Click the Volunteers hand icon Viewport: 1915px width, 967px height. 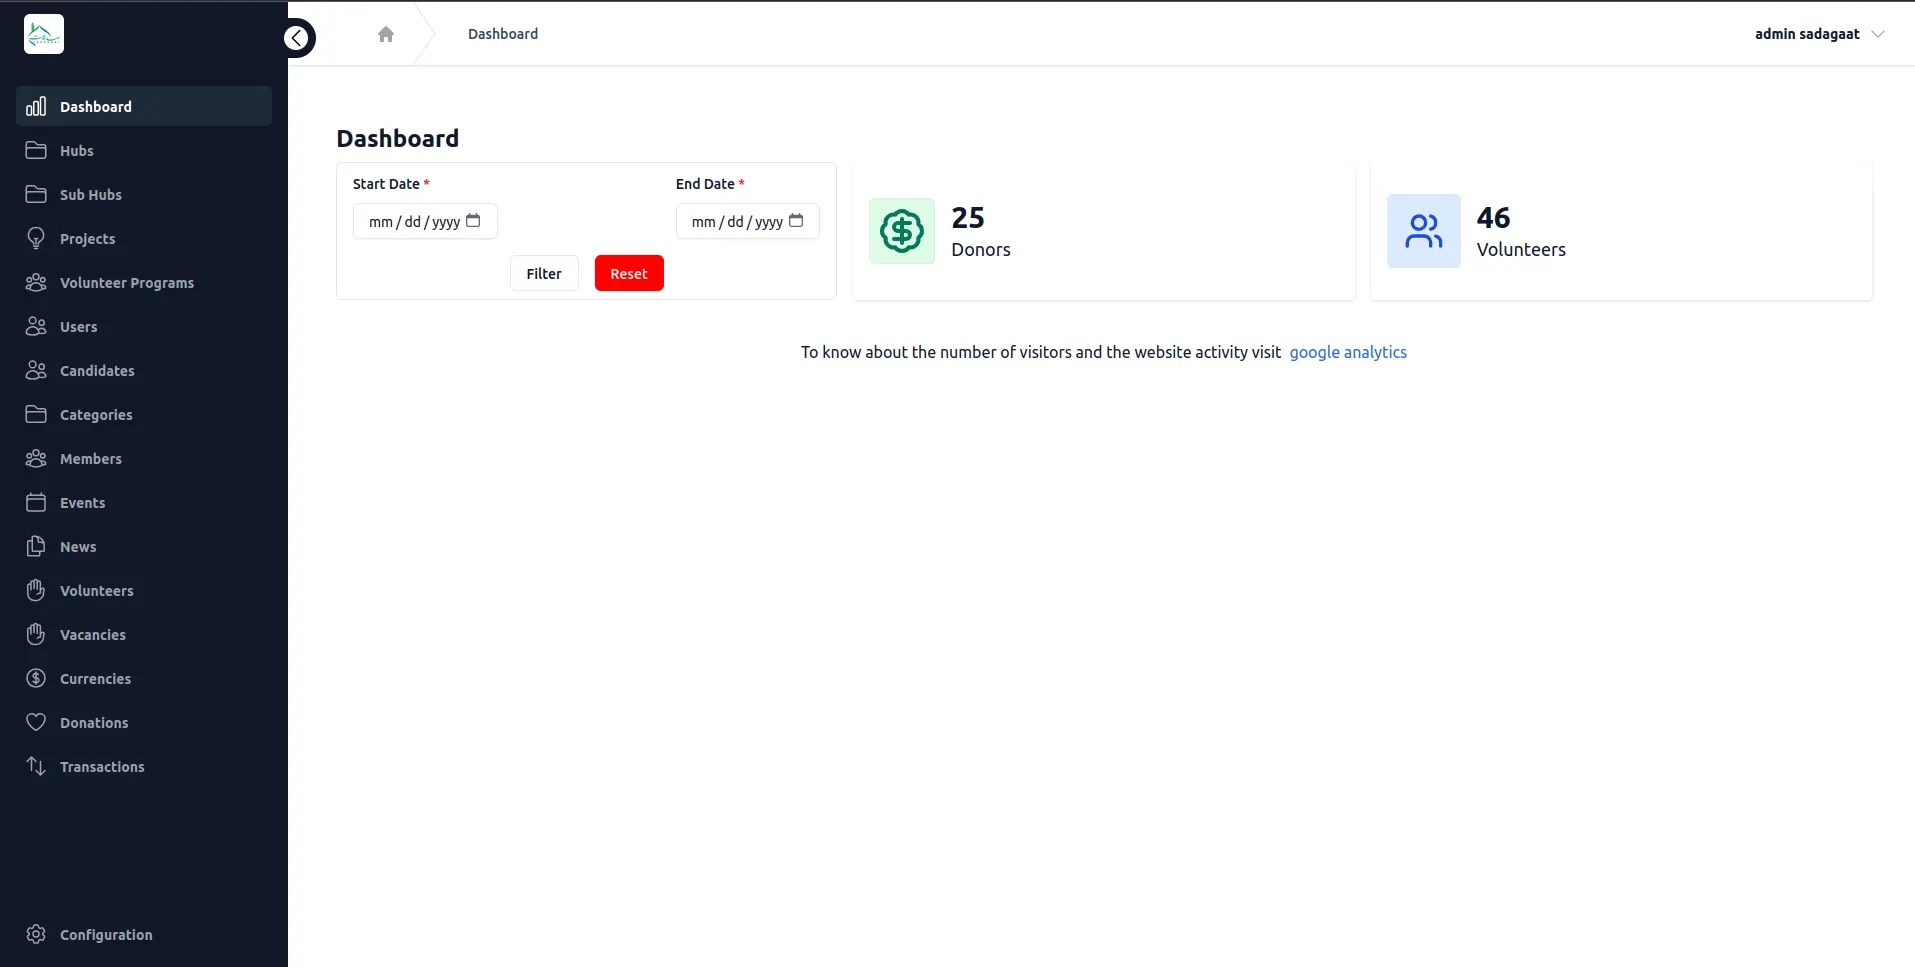(x=36, y=590)
